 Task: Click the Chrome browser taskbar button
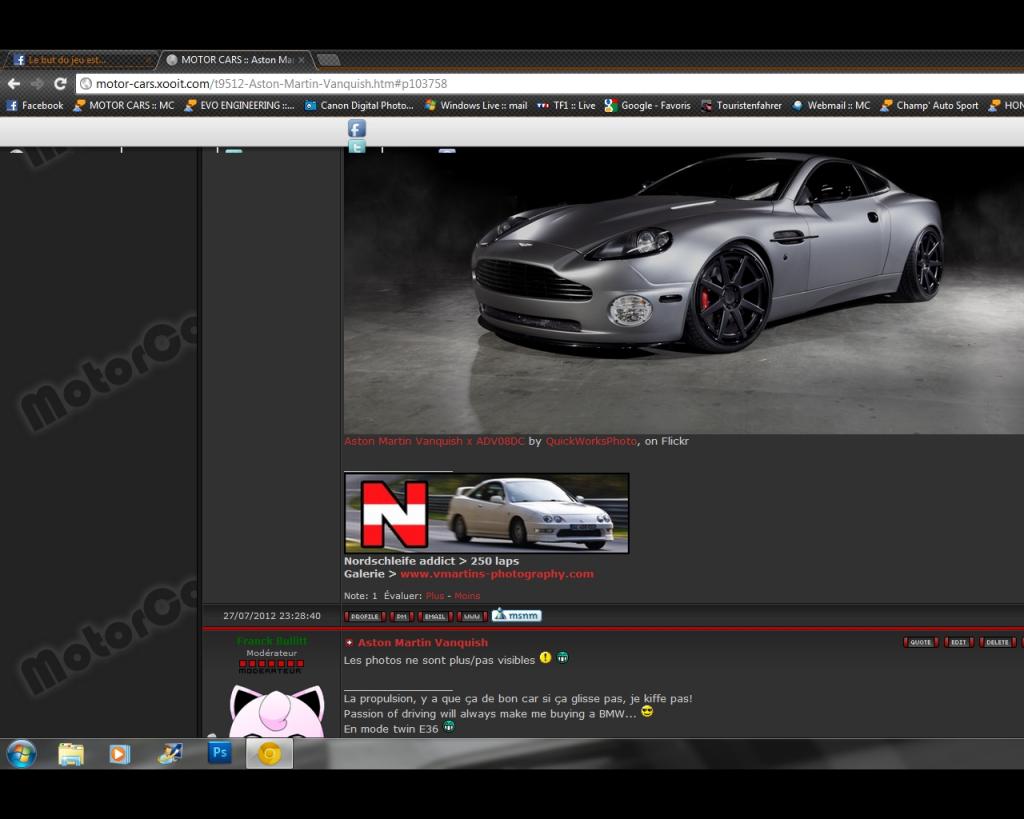(269, 754)
